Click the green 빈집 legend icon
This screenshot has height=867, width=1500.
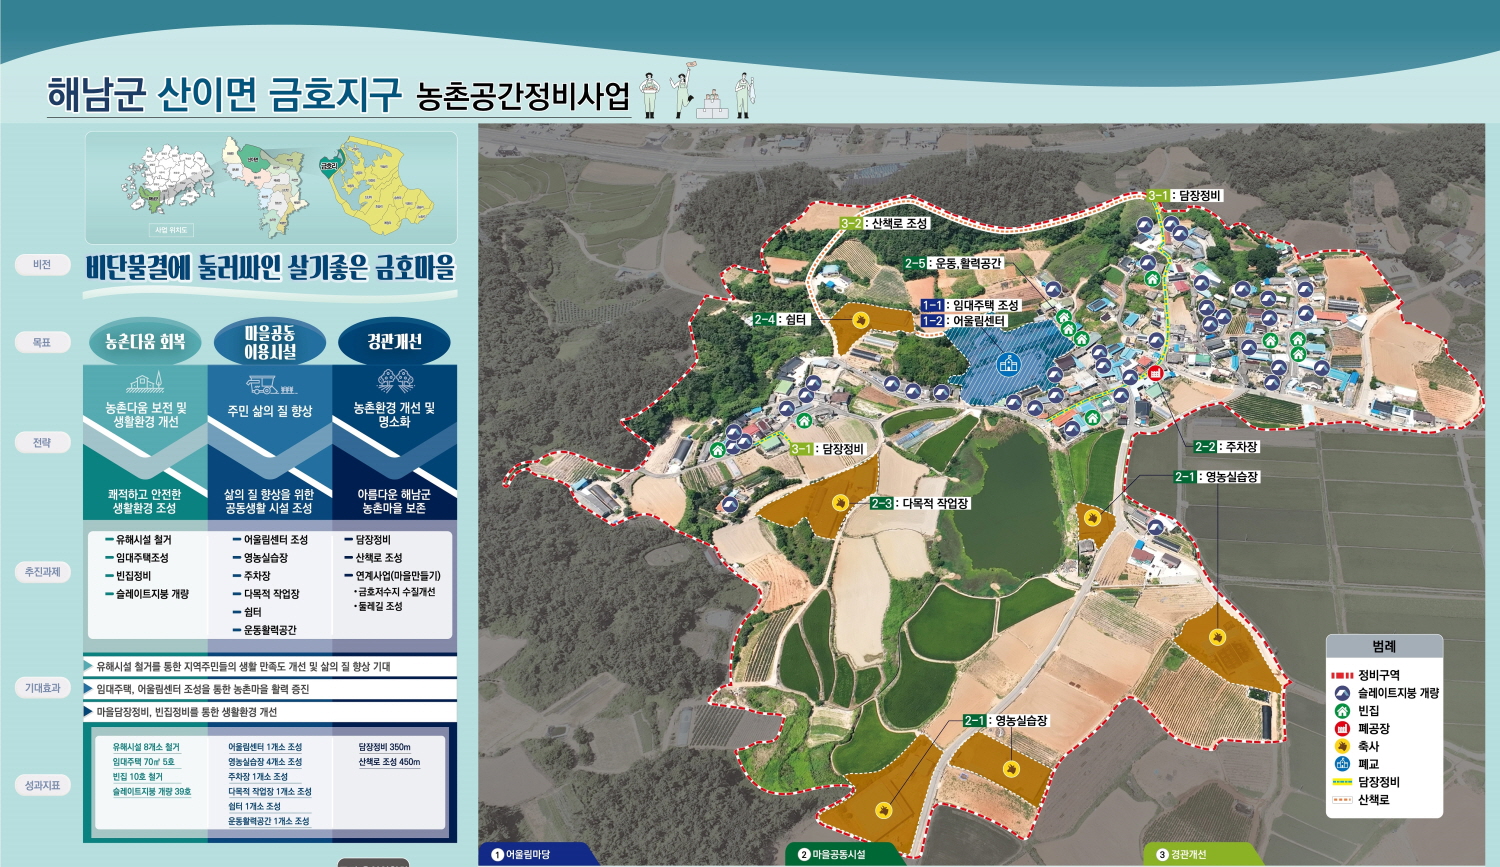click(x=1342, y=711)
